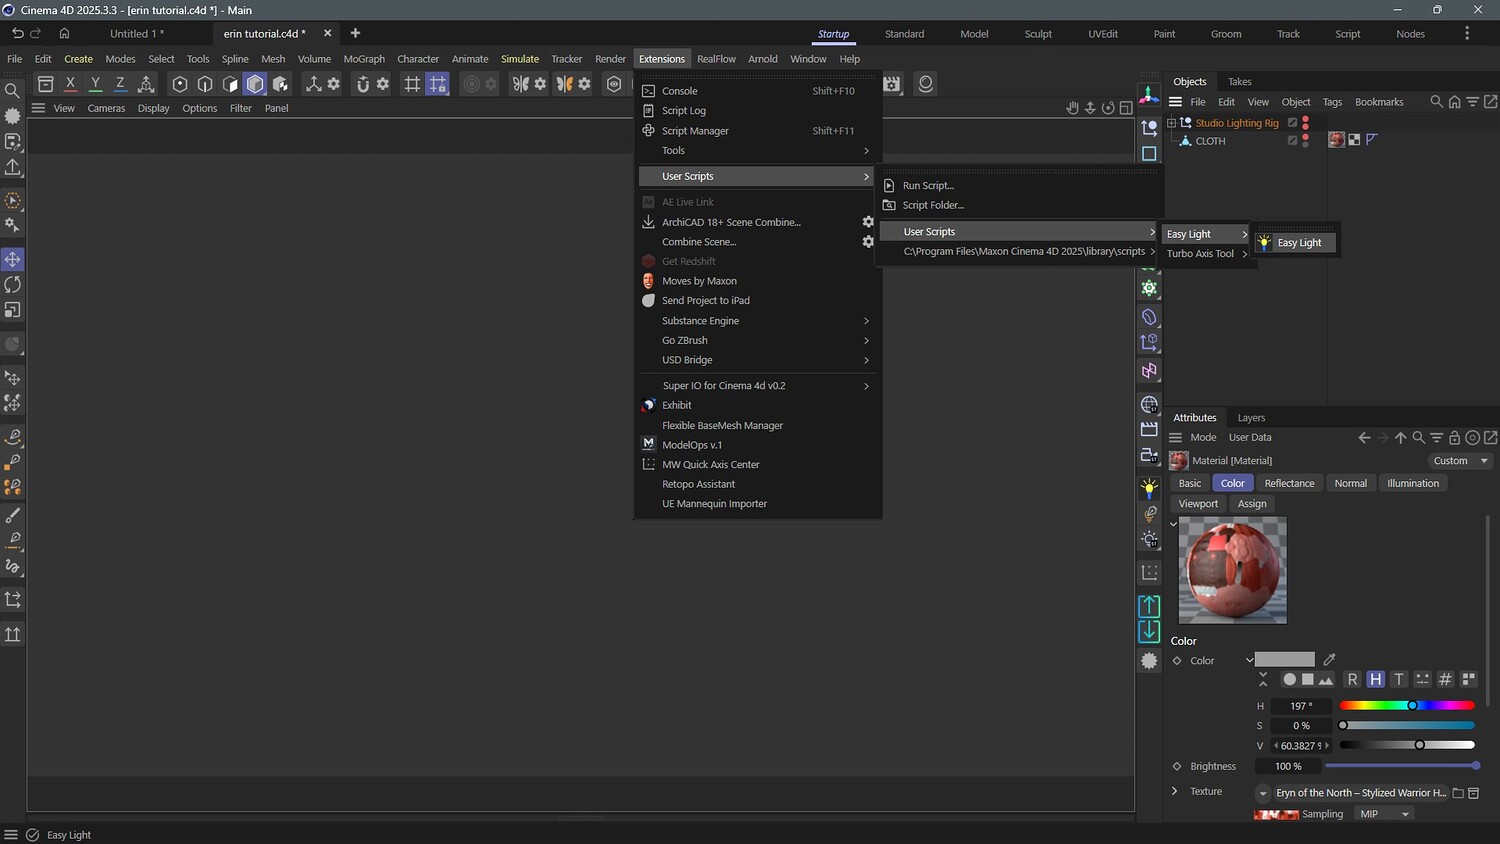Expand the Turbo Axis Tool submenu

[x=1207, y=254]
